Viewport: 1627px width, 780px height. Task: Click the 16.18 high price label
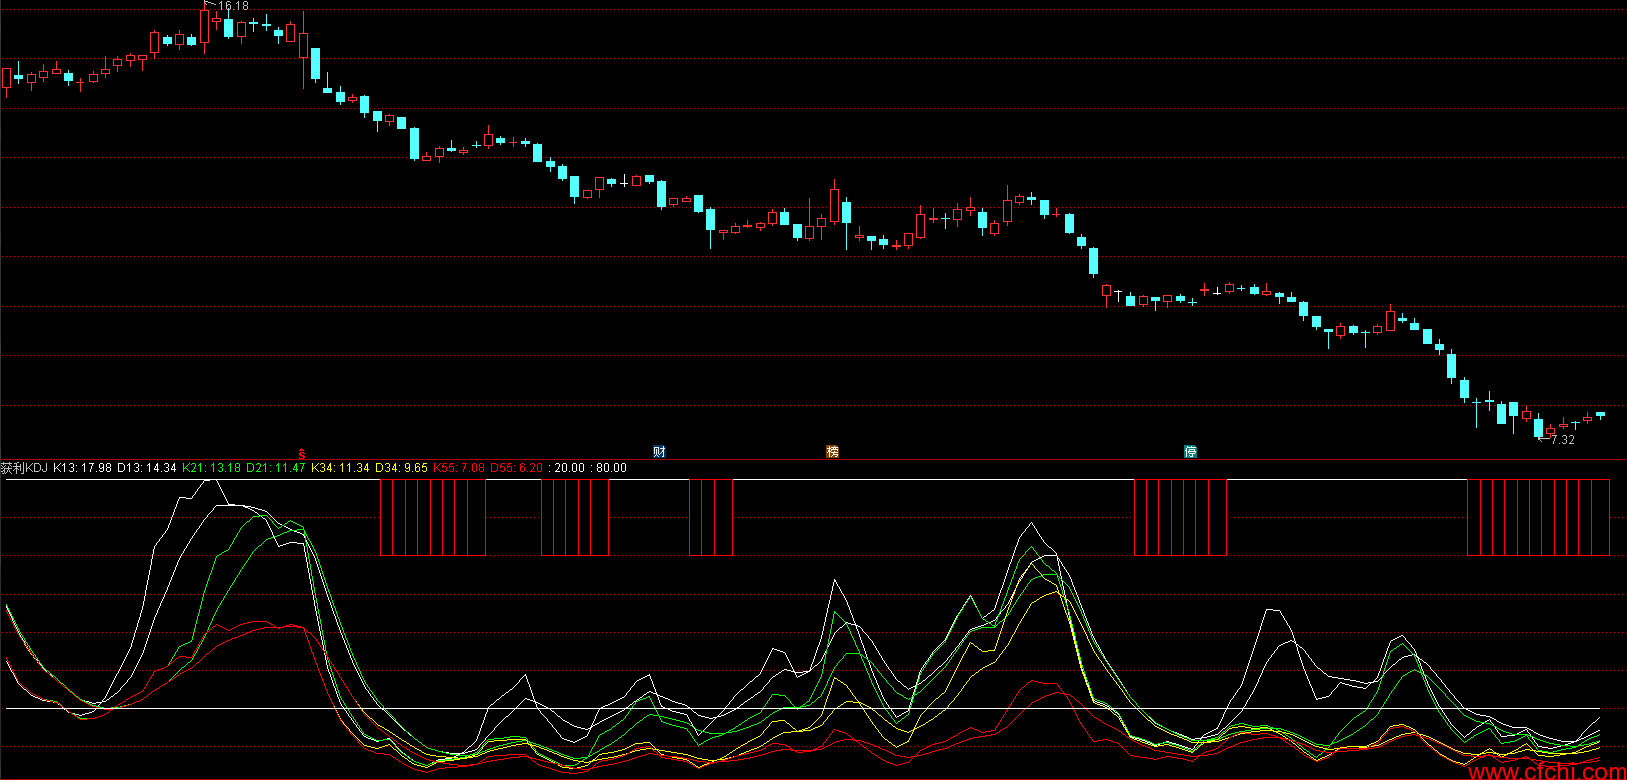[233, 6]
